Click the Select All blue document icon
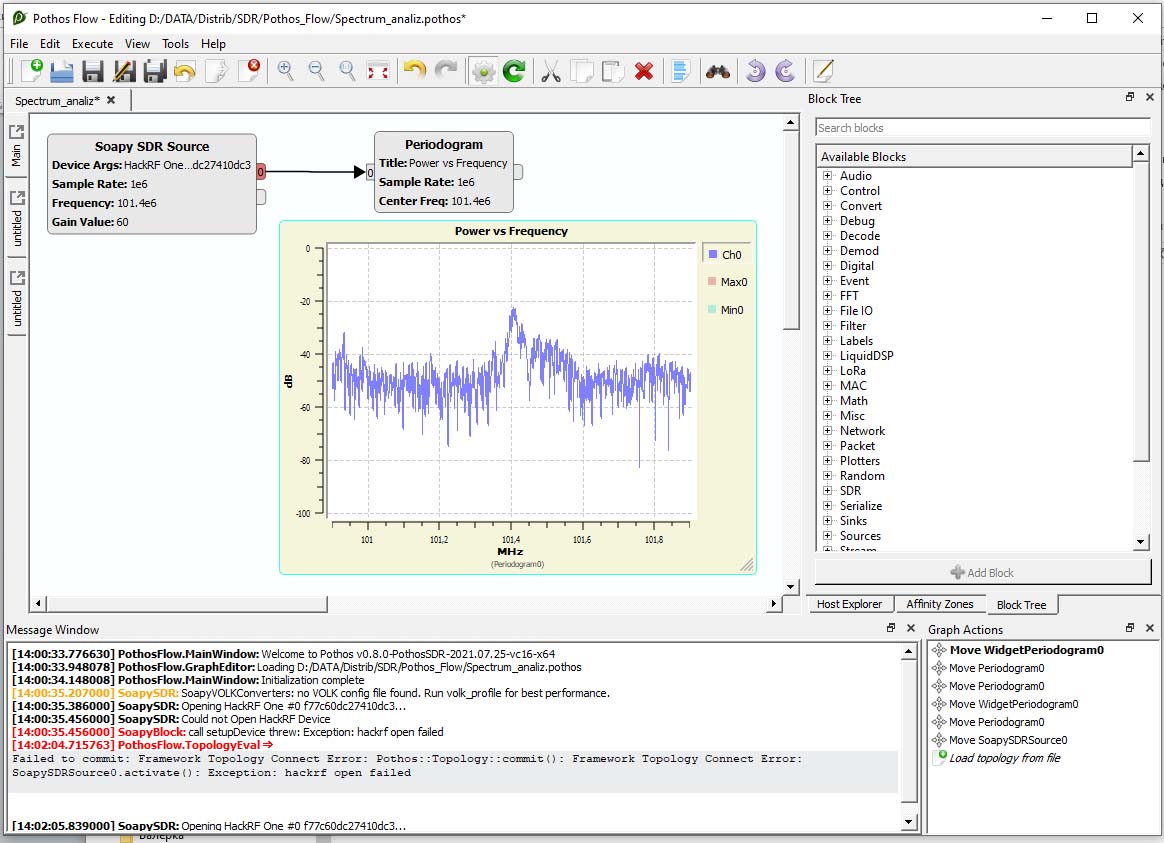Screen dimensions: 1164x843 click(x=680, y=71)
